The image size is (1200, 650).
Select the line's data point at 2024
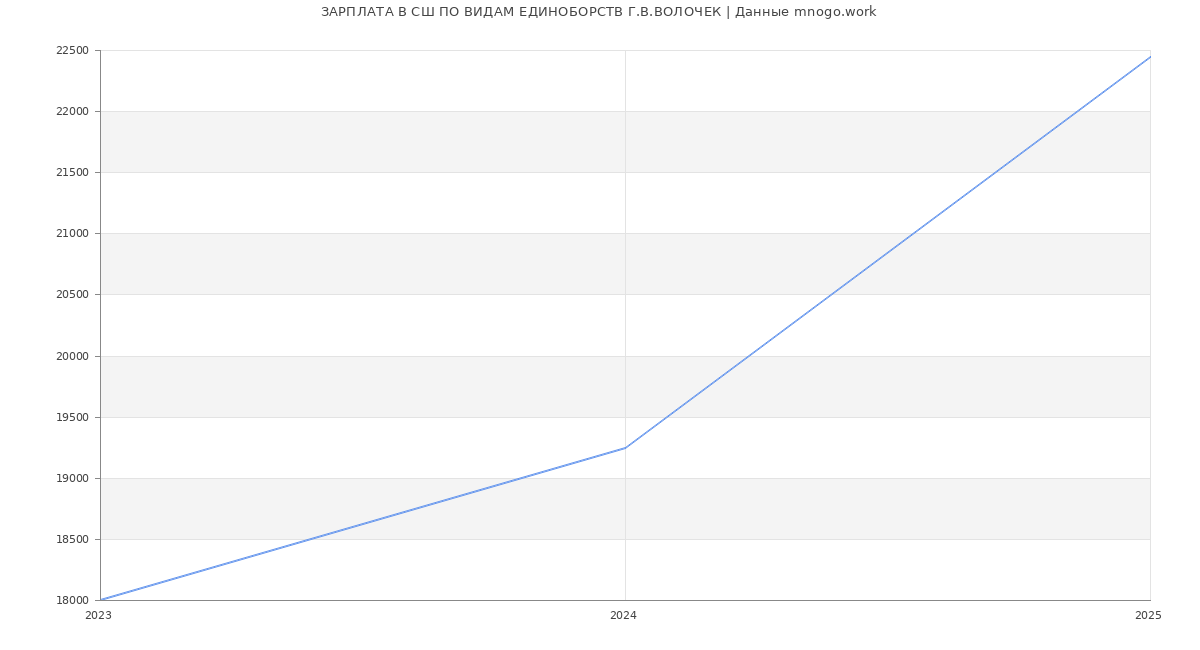625,447
